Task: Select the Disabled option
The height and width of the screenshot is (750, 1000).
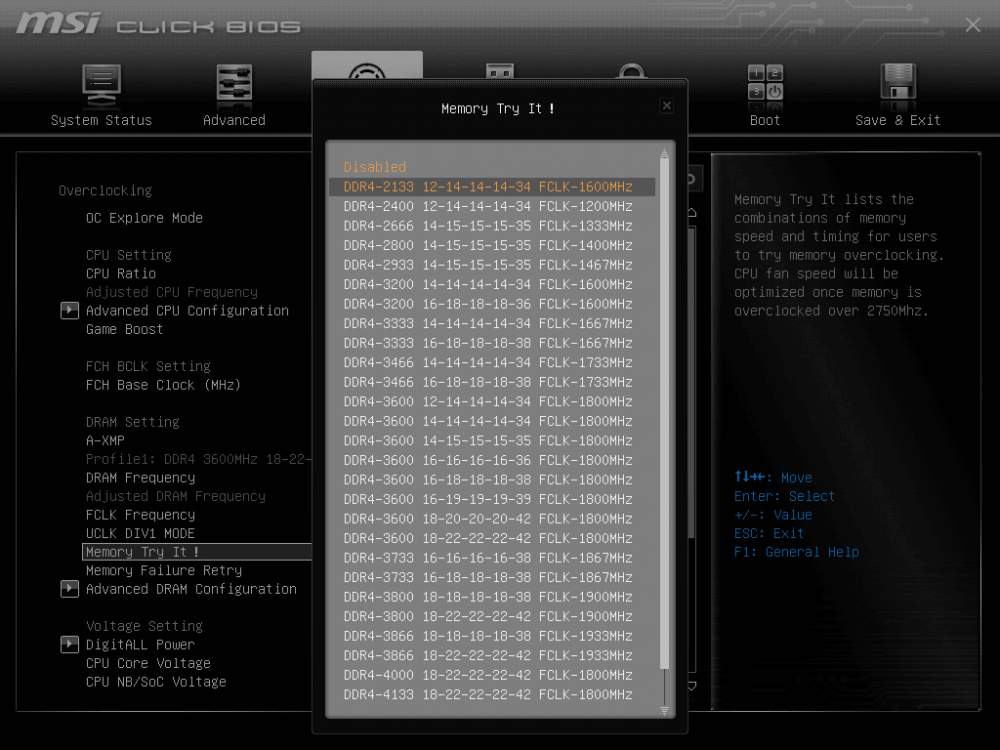Action: [x=374, y=167]
